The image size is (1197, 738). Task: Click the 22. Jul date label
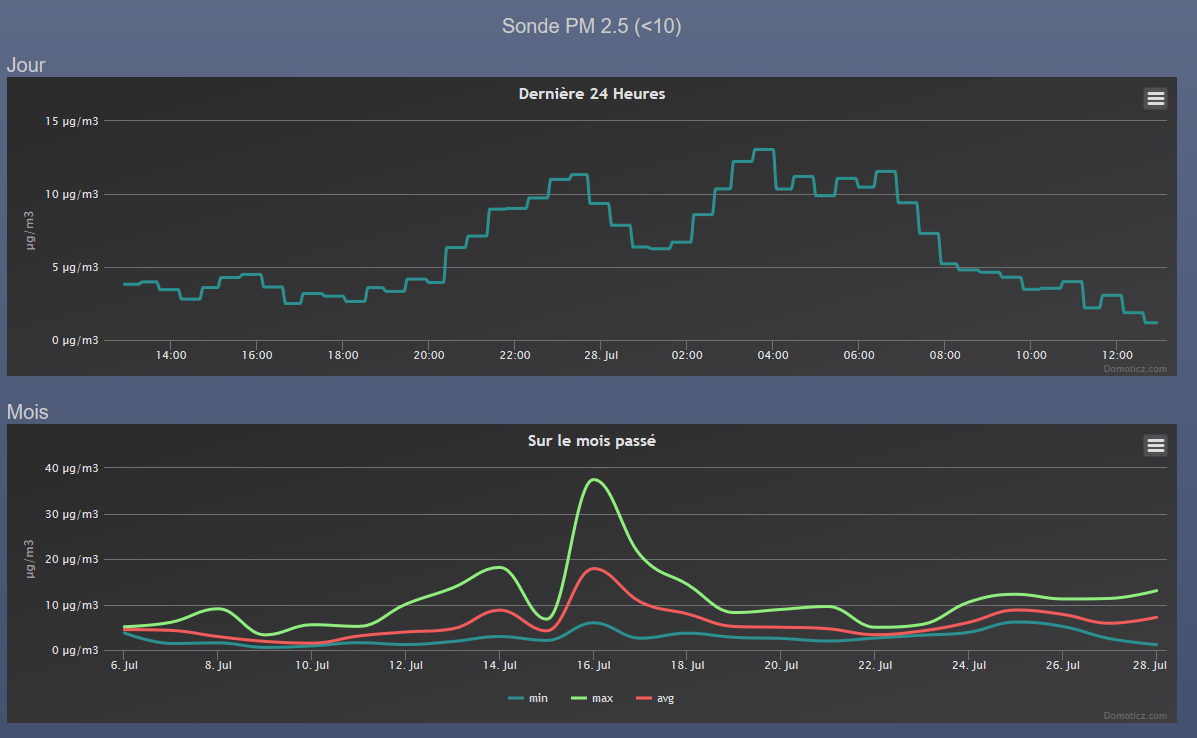(x=875, y=665)
